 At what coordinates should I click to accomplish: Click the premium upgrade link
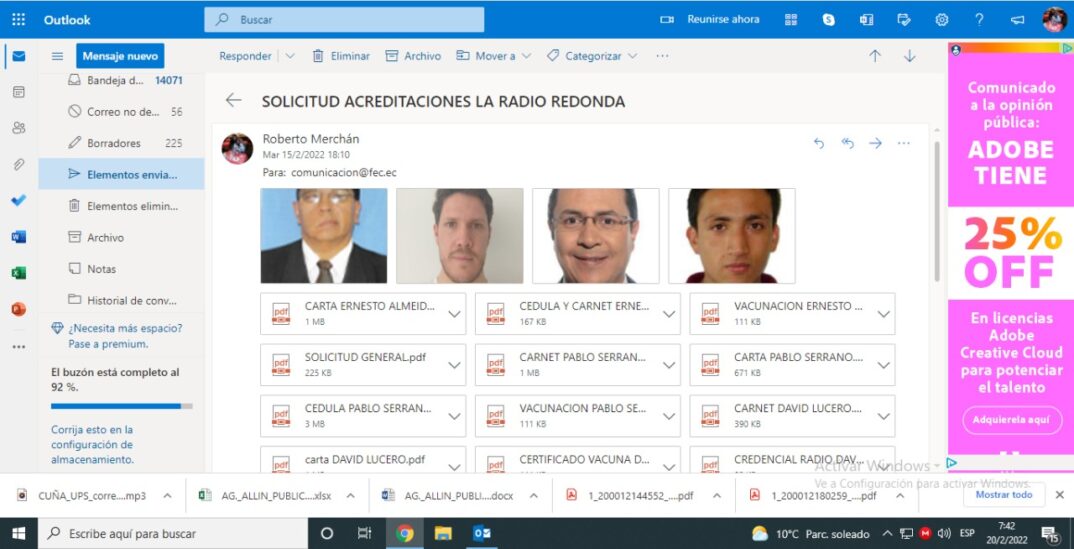(x=117, y=336)
